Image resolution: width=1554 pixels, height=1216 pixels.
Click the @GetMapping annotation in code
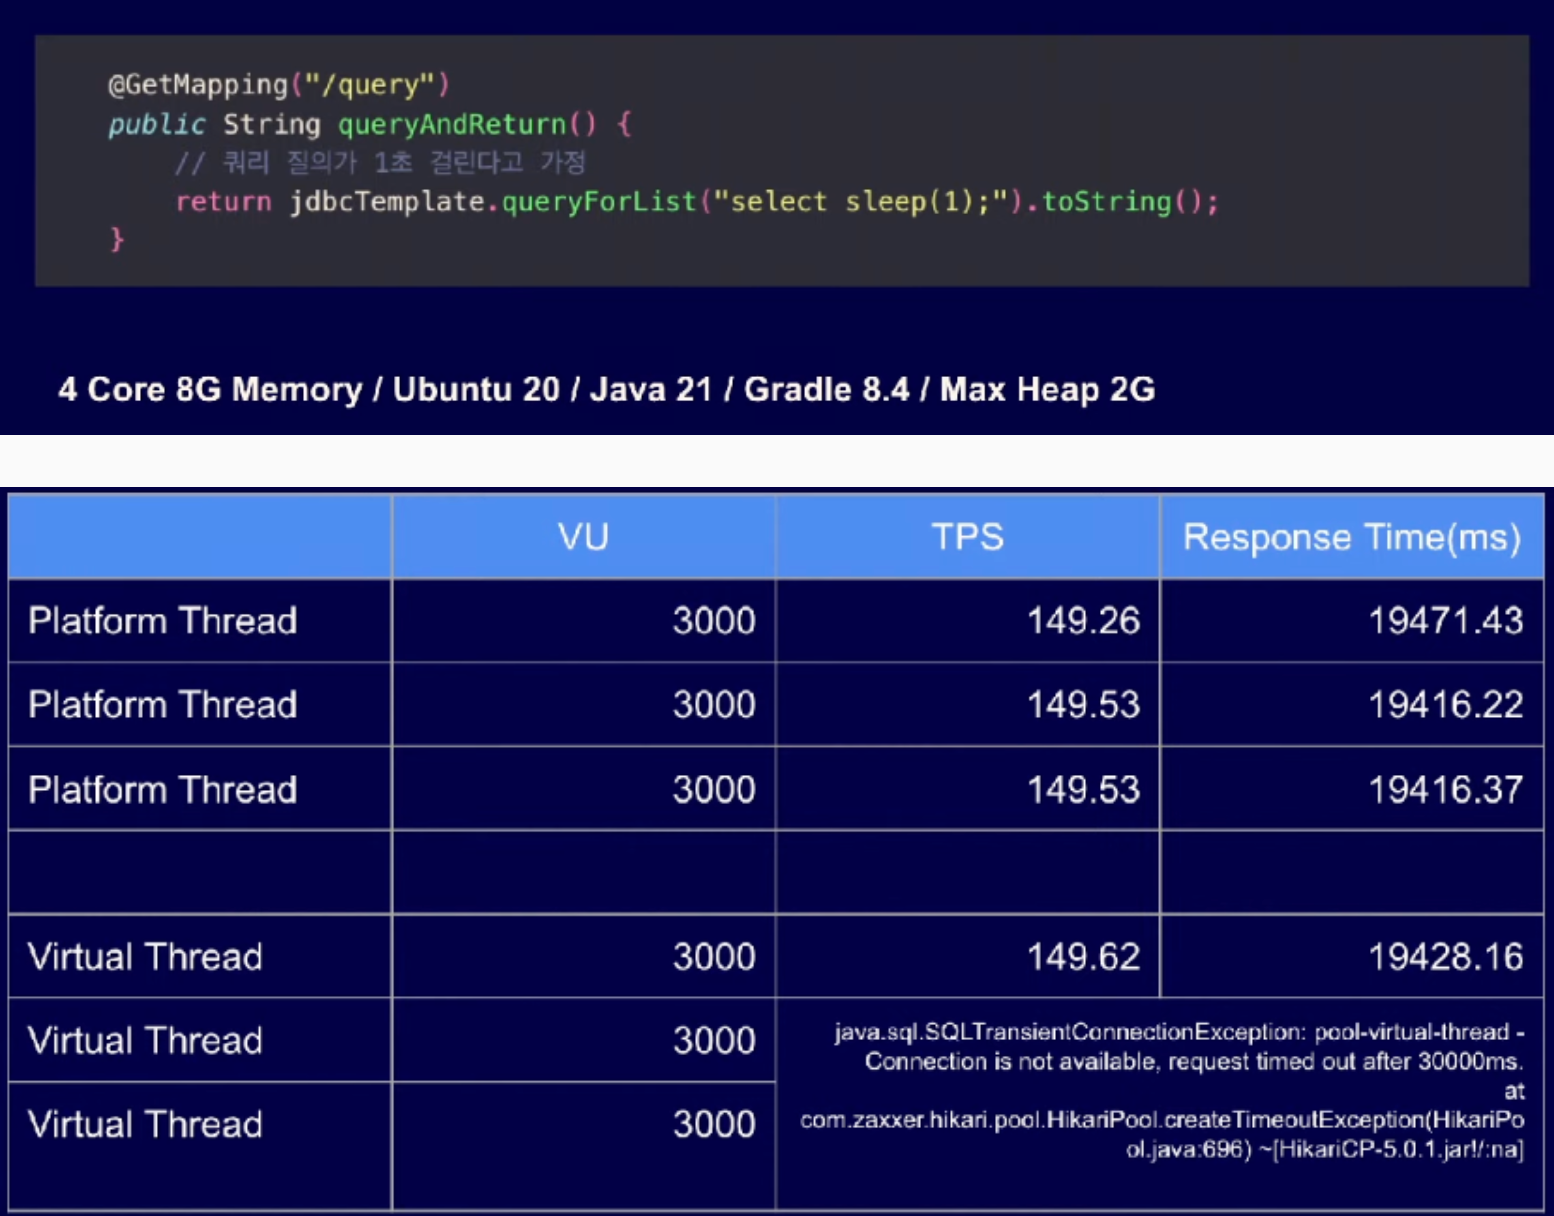(x=198, y=85)
